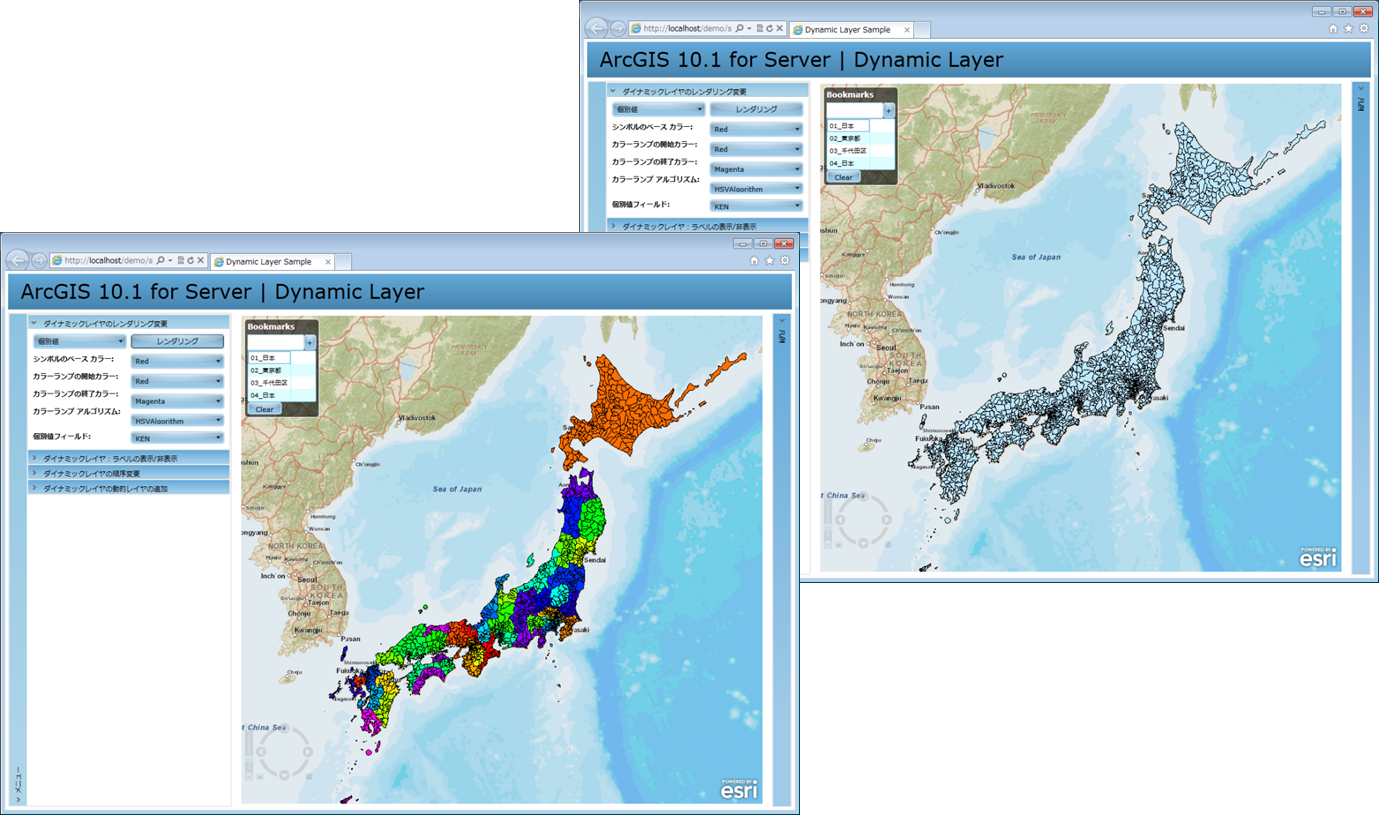Open symbol base color Red dropdown, front window

coord(178,361)
